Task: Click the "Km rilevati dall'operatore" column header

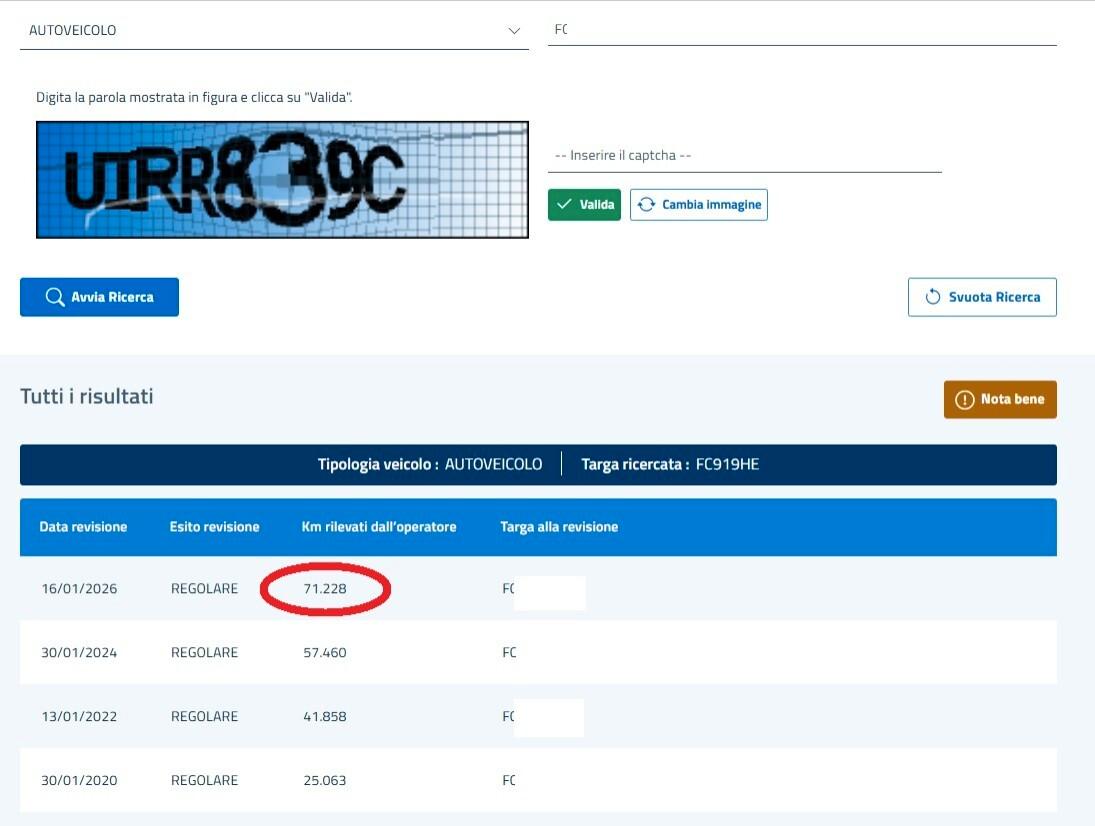Action: click(379, 526)
